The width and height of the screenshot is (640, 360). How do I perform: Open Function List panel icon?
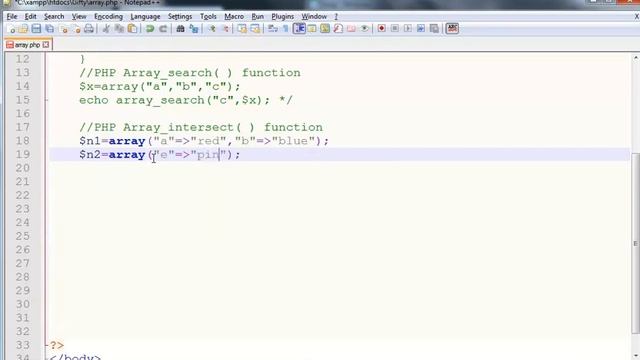click(338, 29)
